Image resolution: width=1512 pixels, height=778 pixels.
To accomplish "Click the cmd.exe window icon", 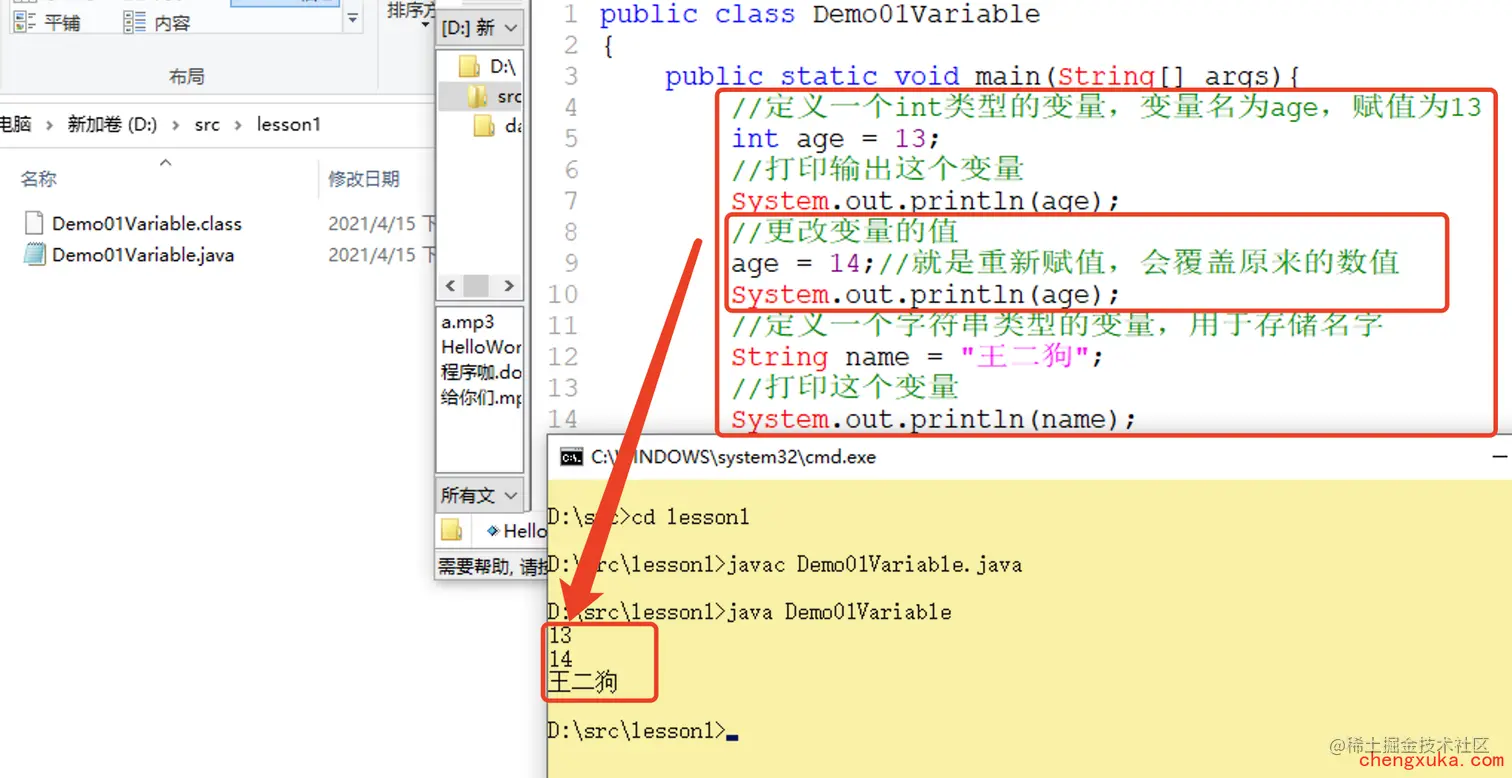I will (x=571, y=457).
